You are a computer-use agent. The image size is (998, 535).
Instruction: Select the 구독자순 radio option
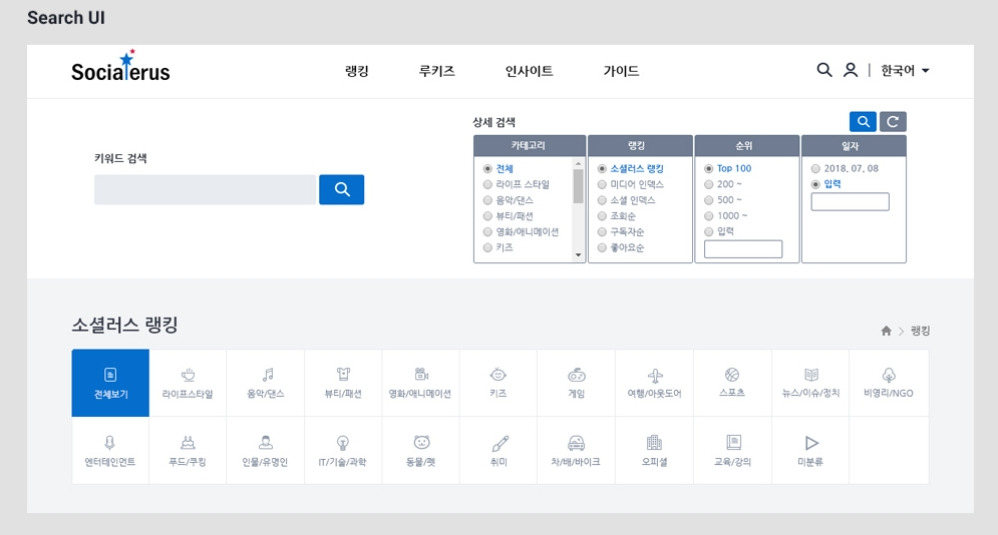tap(602, 232)
